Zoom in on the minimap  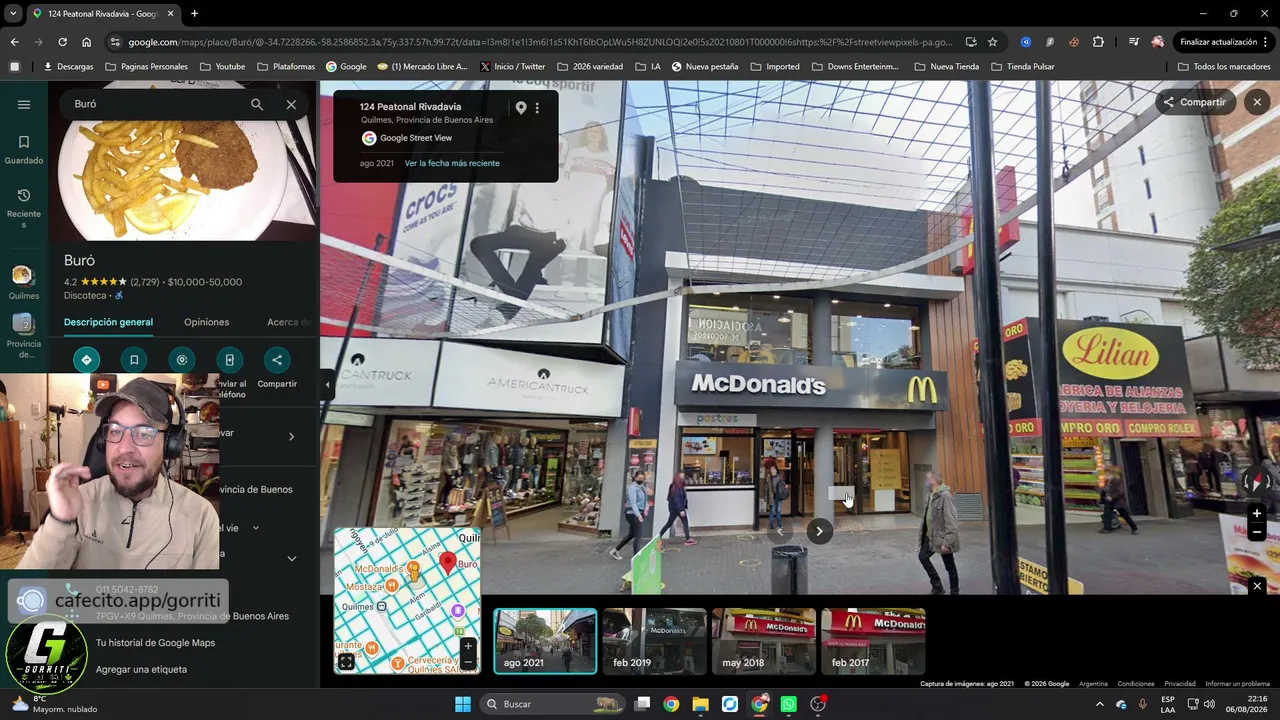(467, 646)
